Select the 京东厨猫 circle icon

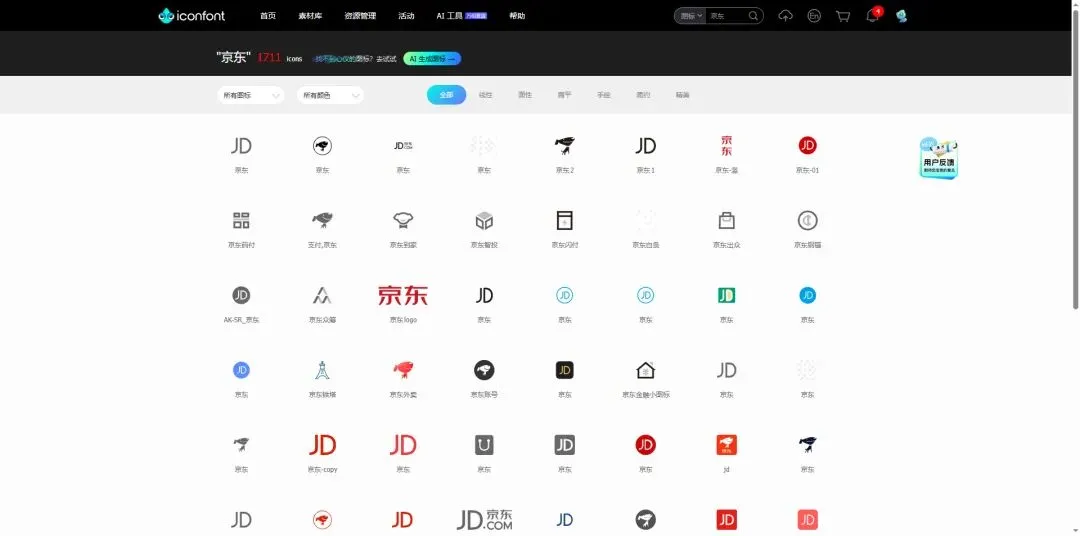[807, 220]
